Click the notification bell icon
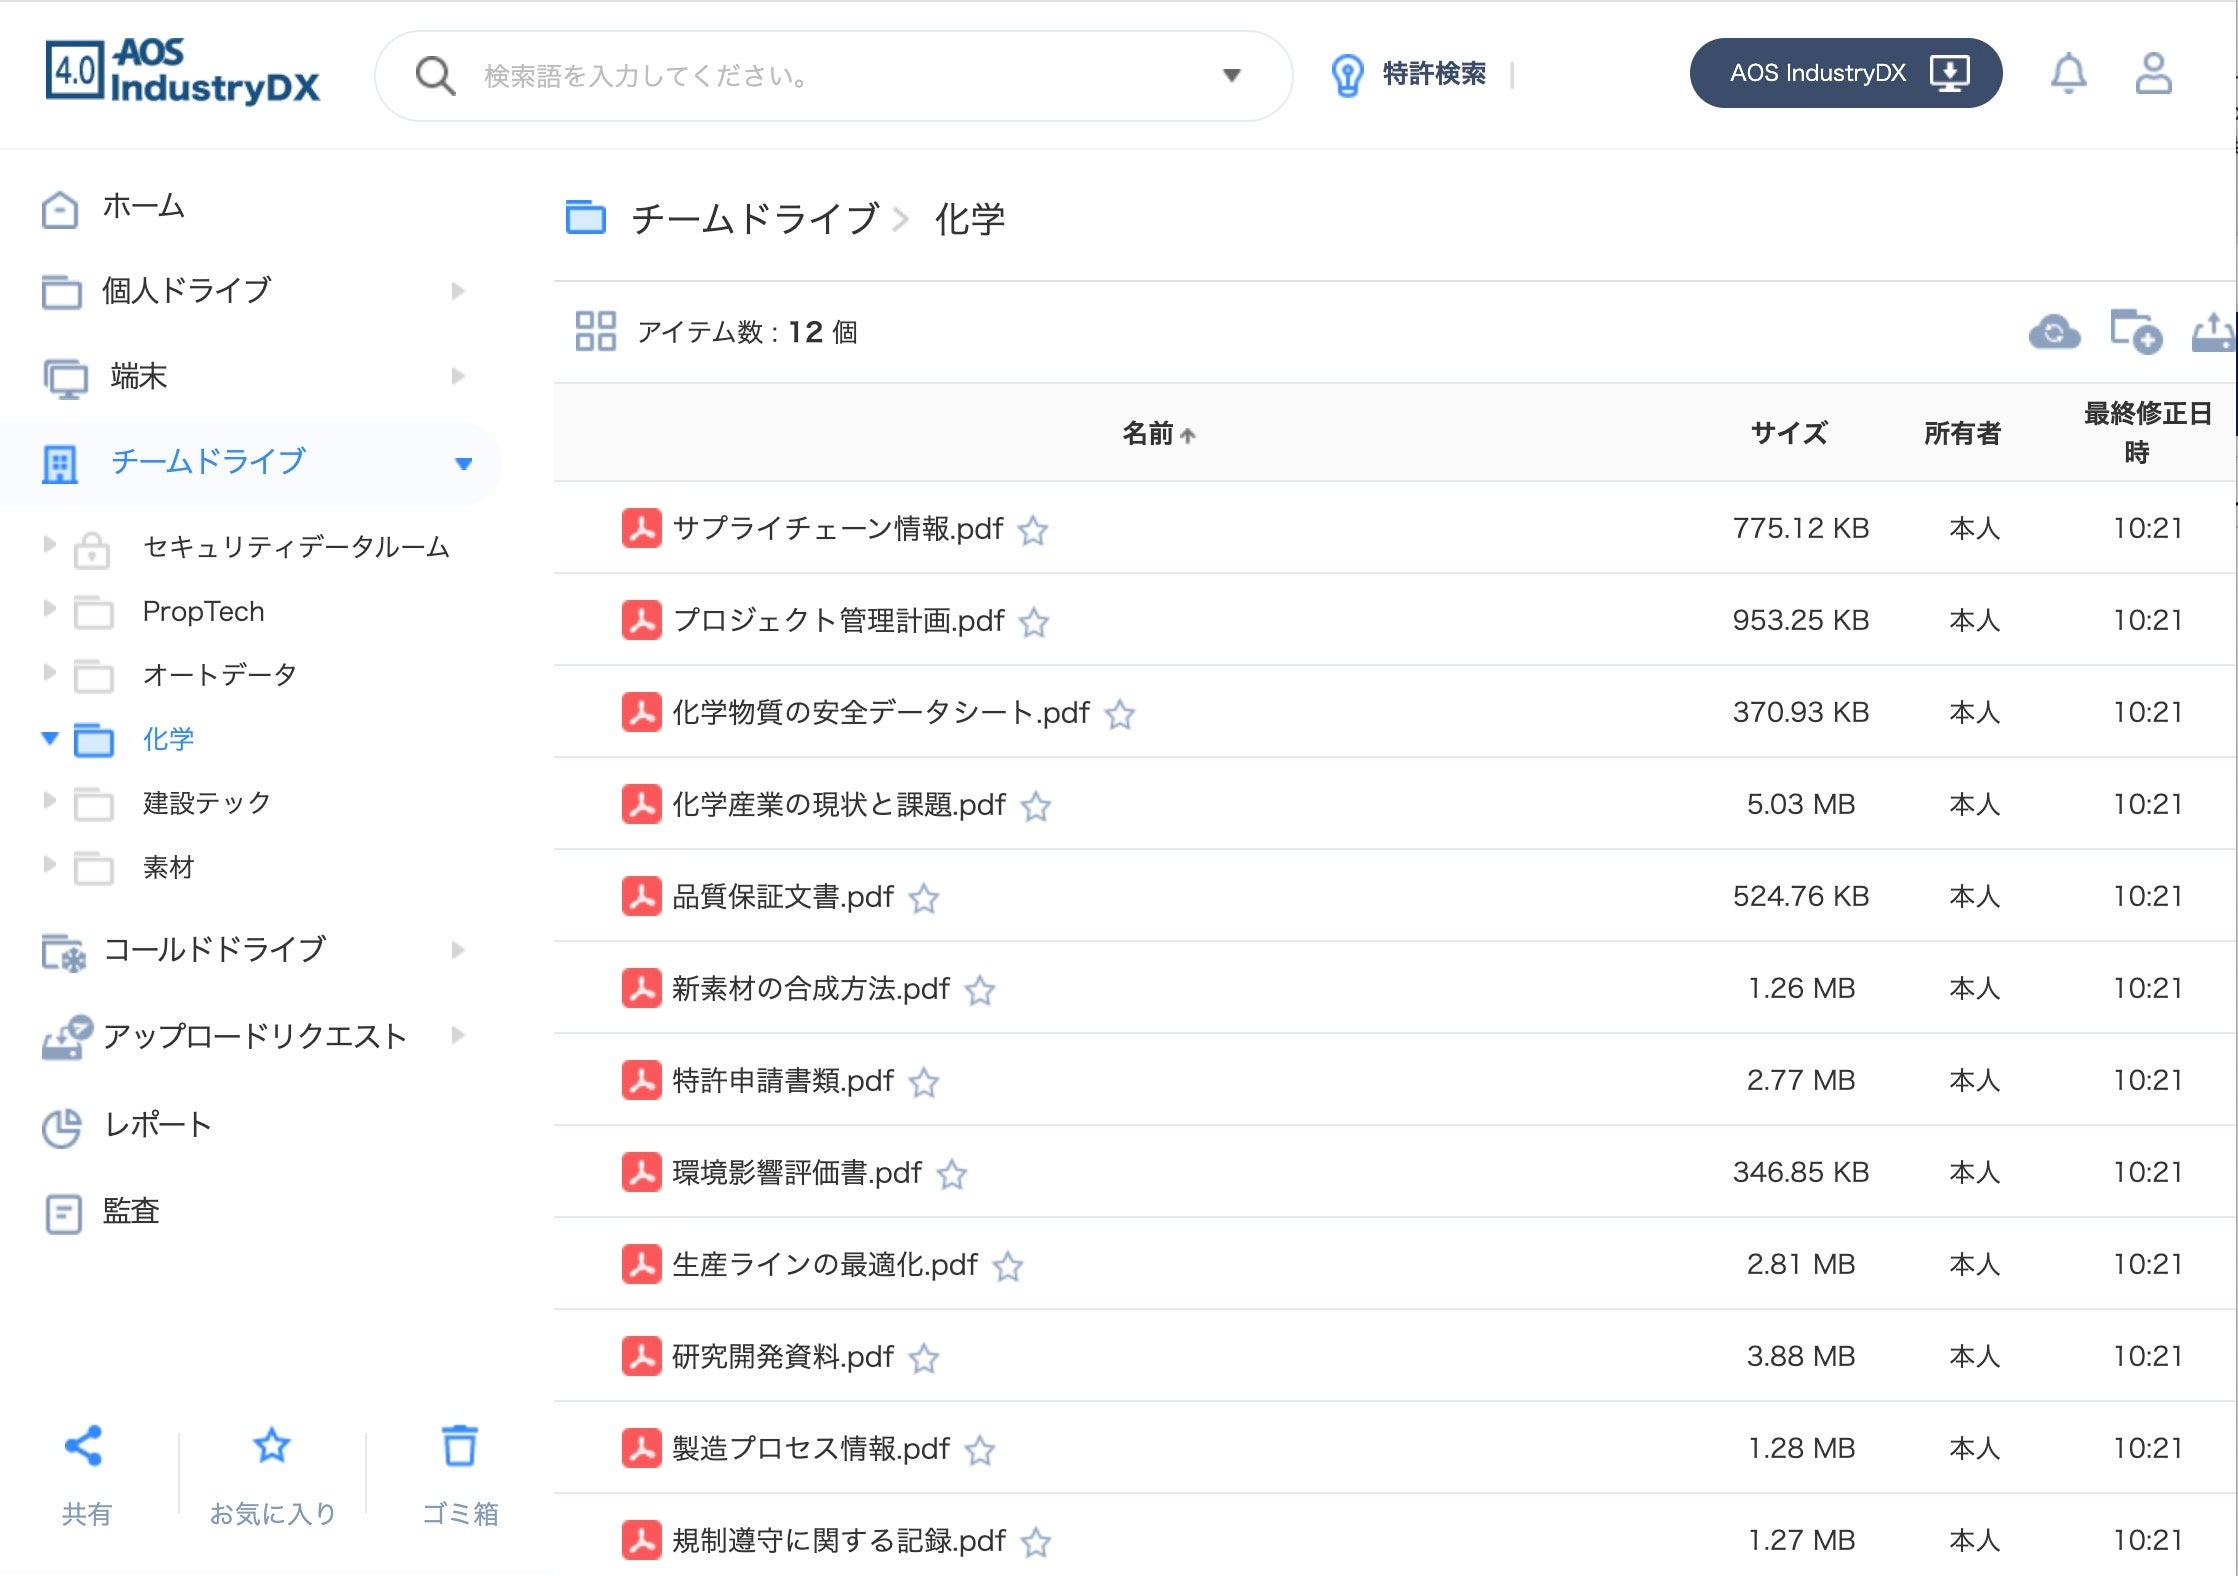 [x=2068, y=74]
